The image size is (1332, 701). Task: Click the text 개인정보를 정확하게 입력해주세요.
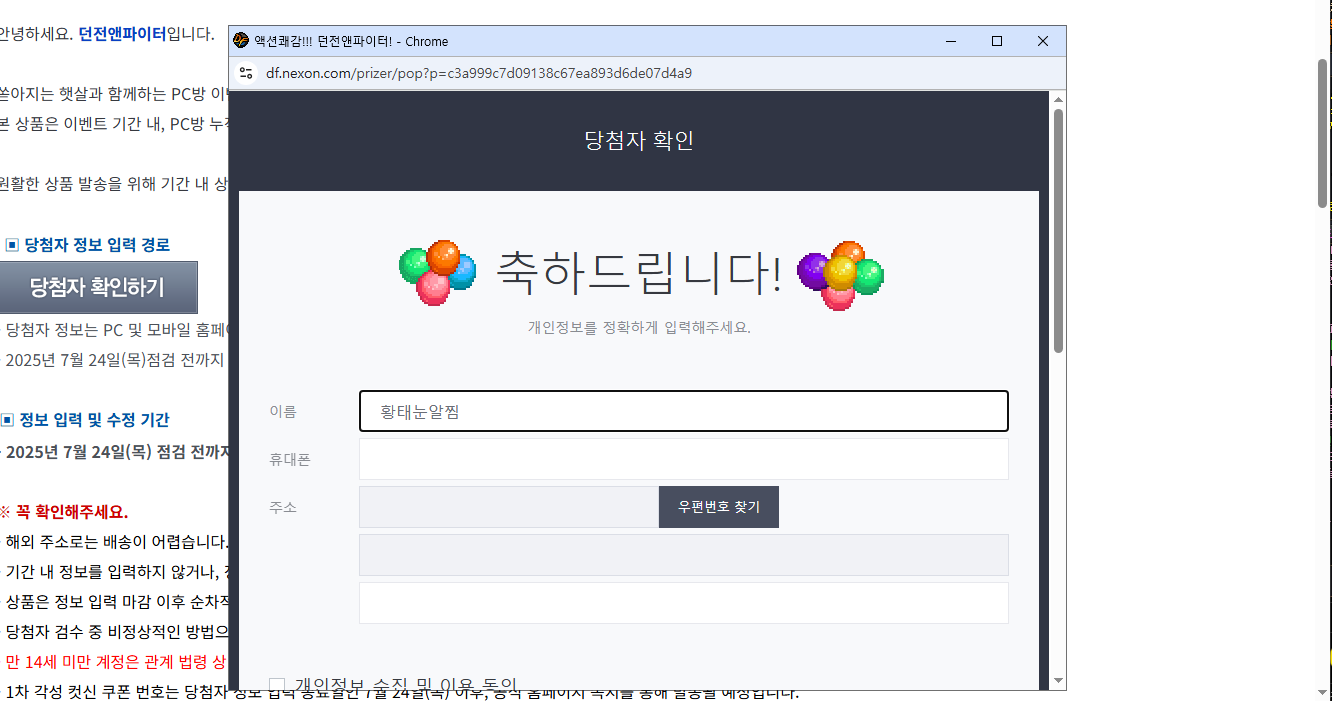coord(639,327)
